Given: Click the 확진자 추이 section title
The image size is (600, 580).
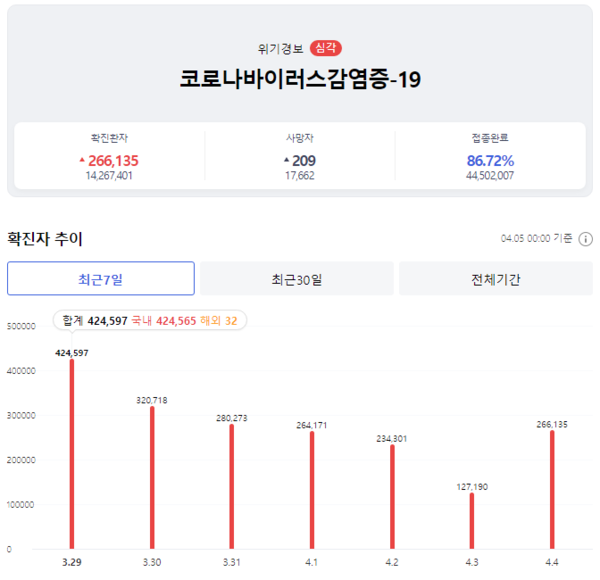Looking at the screenshot, I should [x=45, y=239].
